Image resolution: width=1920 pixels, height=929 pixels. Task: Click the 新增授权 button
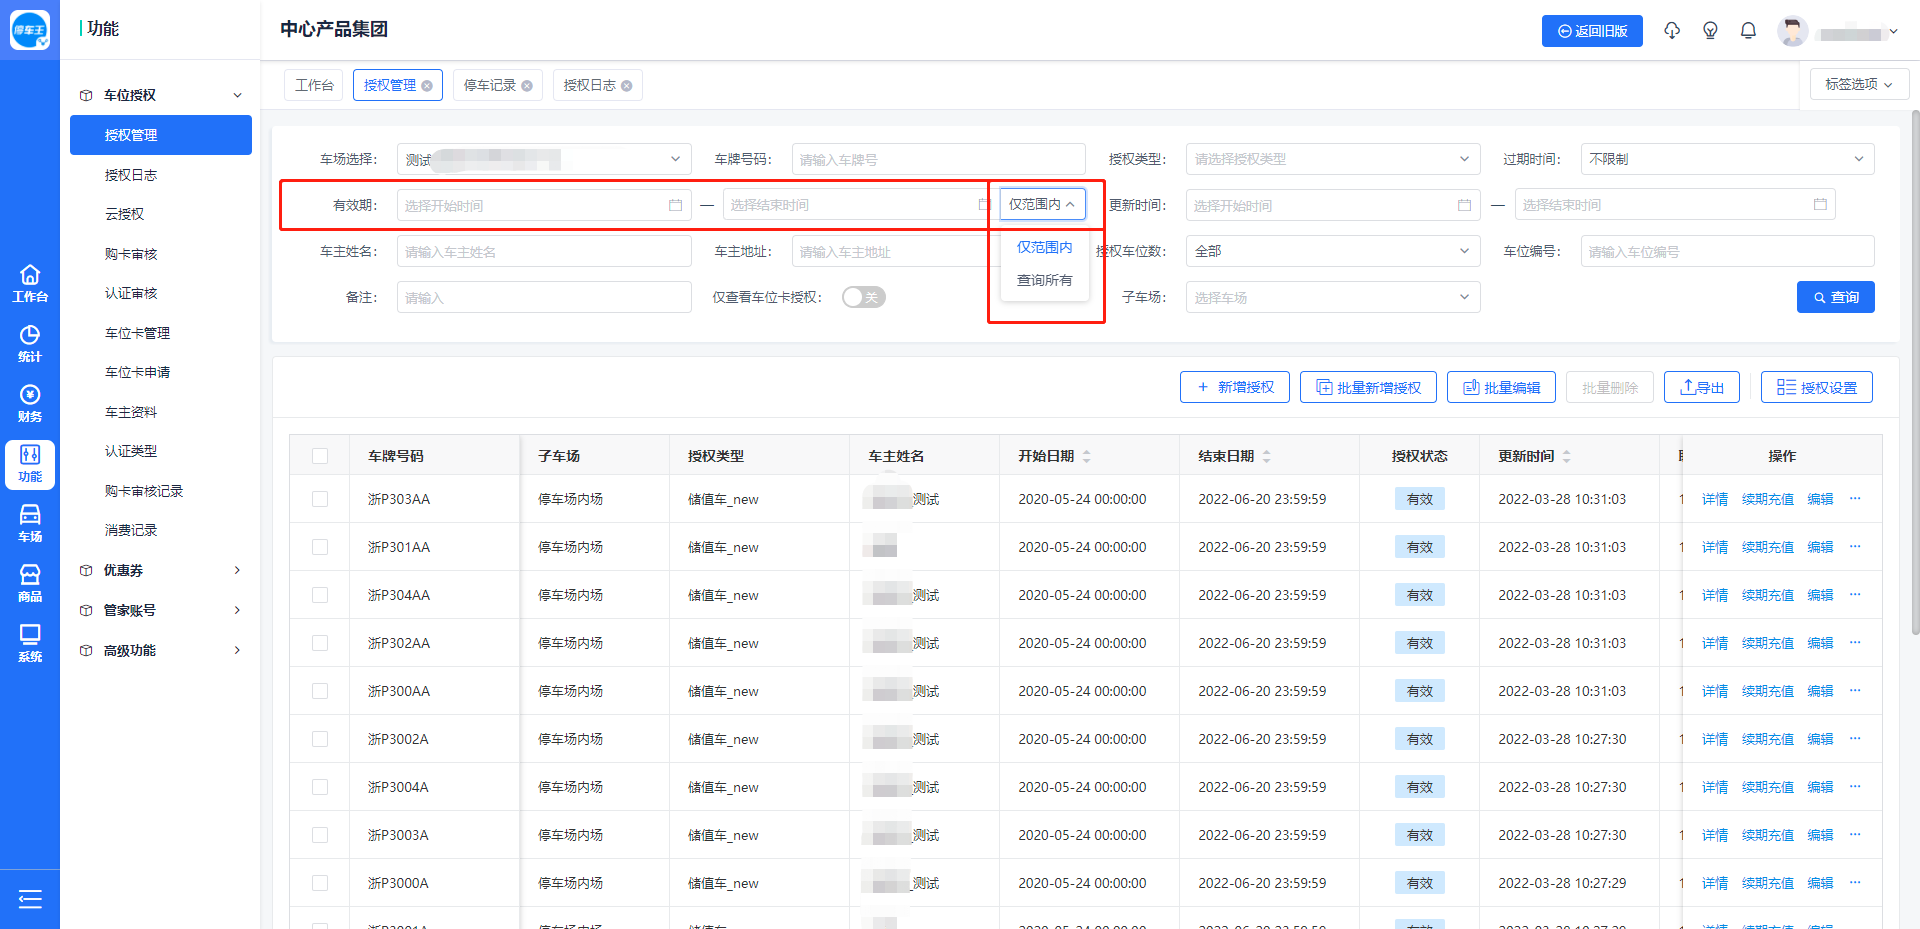point(1234,387)
